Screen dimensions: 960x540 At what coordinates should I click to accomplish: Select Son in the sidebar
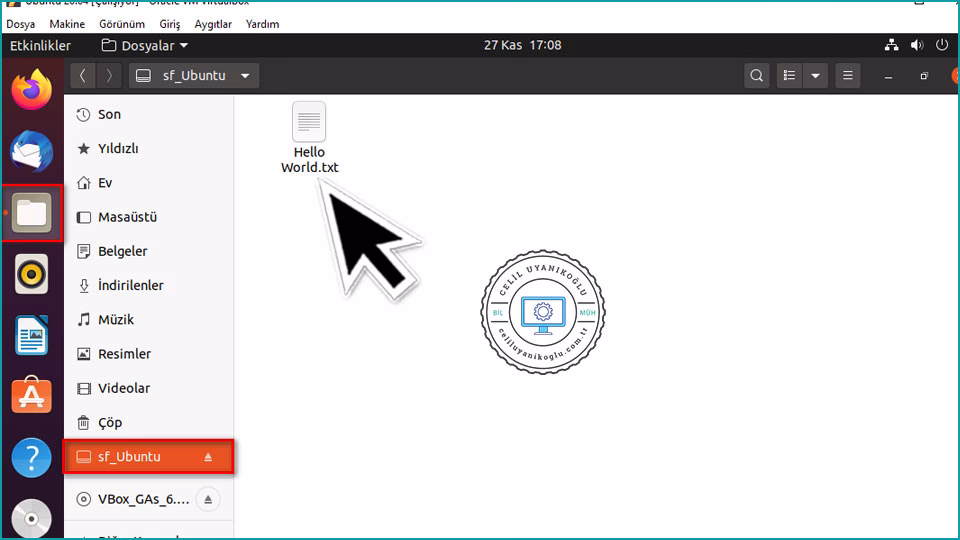coord(149,114)
